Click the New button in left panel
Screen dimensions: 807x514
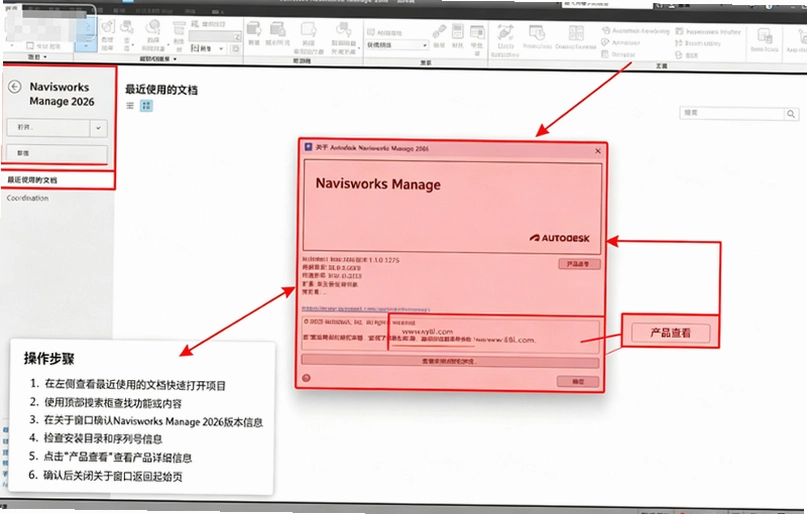57,153
